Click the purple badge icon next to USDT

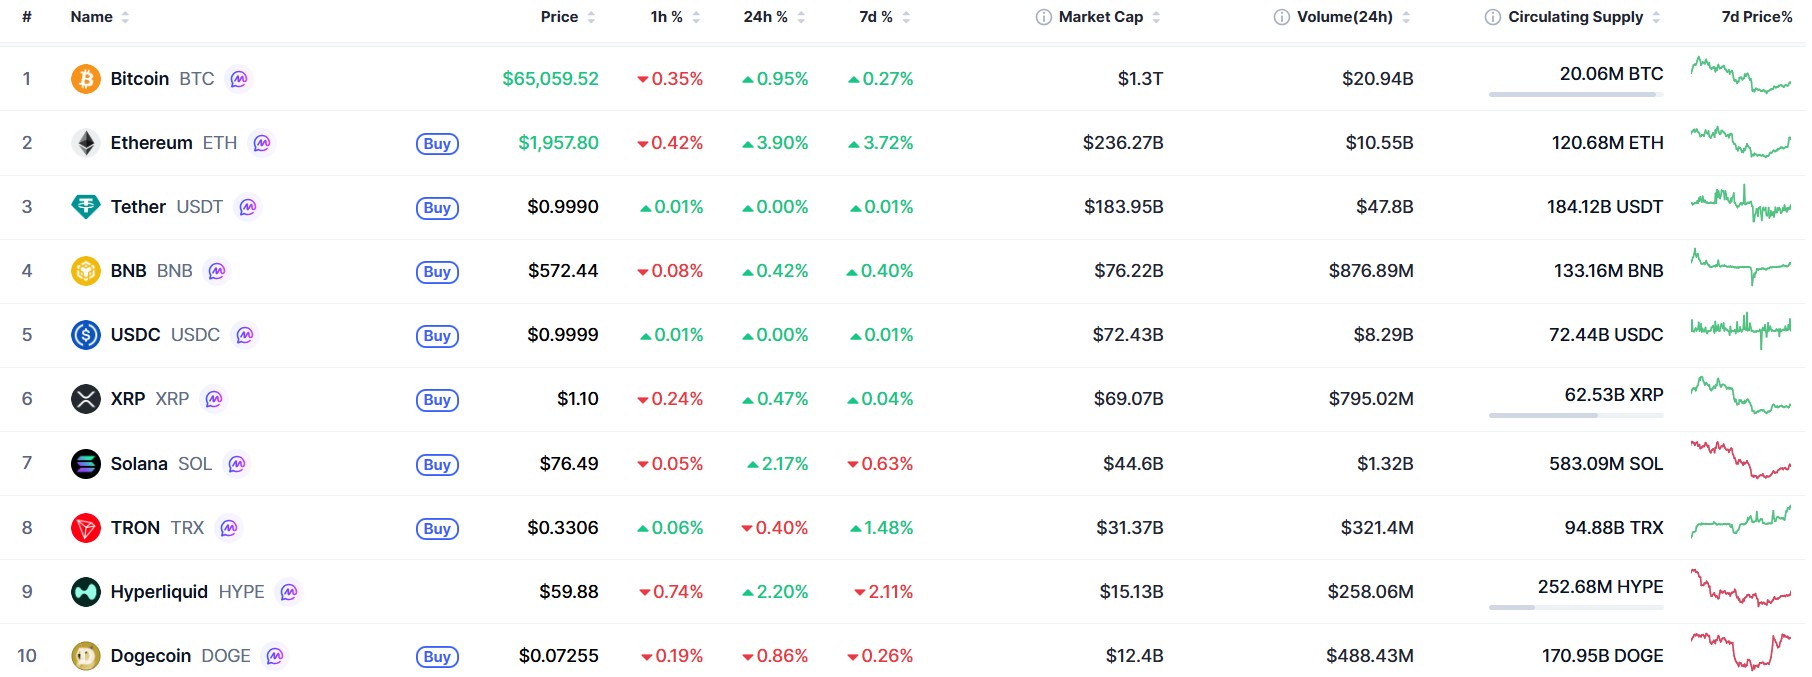point(248,207)
